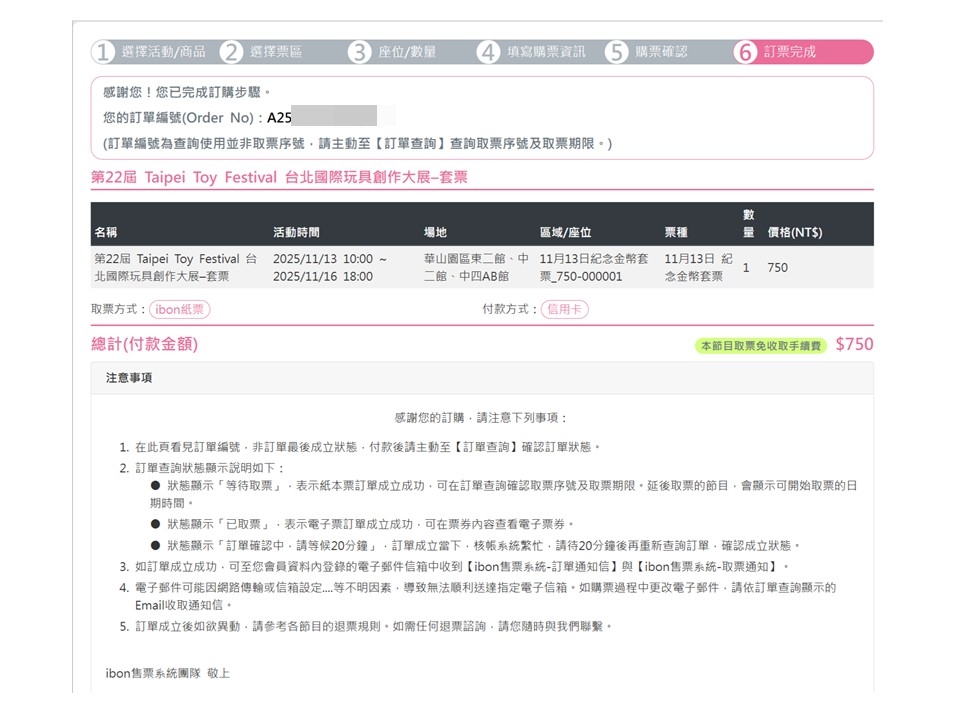Screen dimensions: 960x720
Task: Click the 取票方式 label
Action: (118, 309)
